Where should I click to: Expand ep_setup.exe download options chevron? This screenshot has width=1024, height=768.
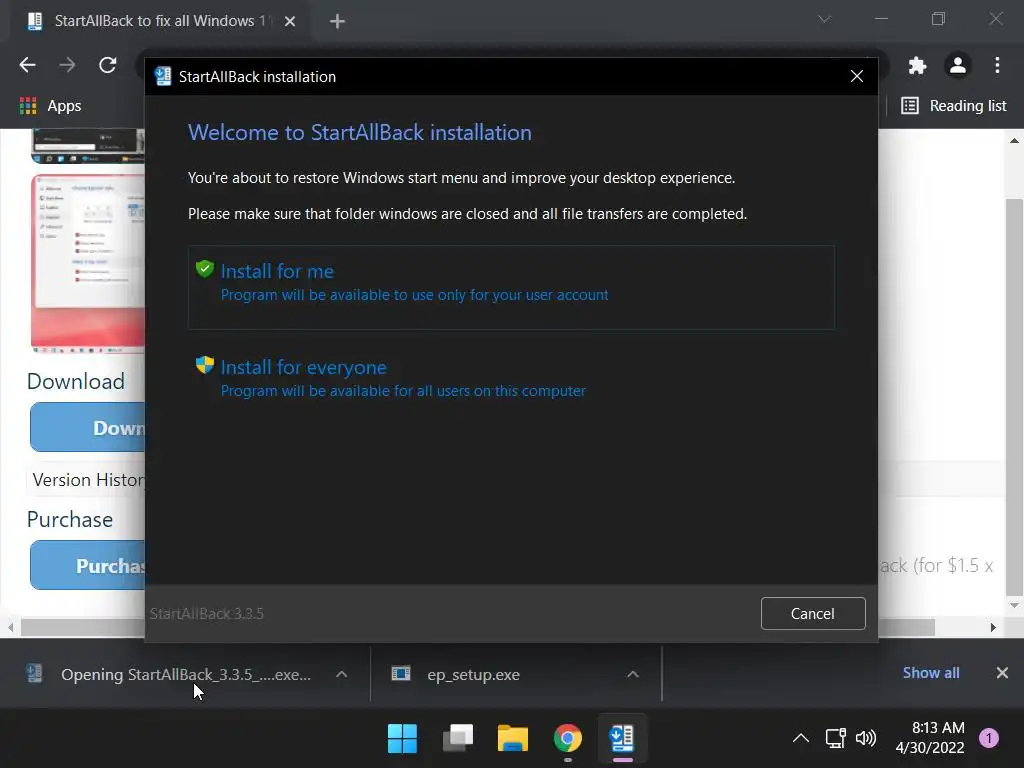[632, 674]
